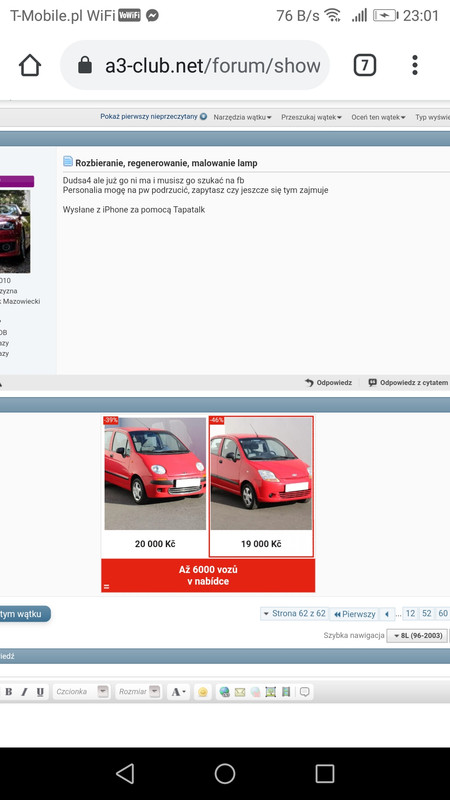This screenshot has height=800, width=450.
Task: Open the '8L (96-2003)' quick navigation dropdown
Action: [417, 636]
